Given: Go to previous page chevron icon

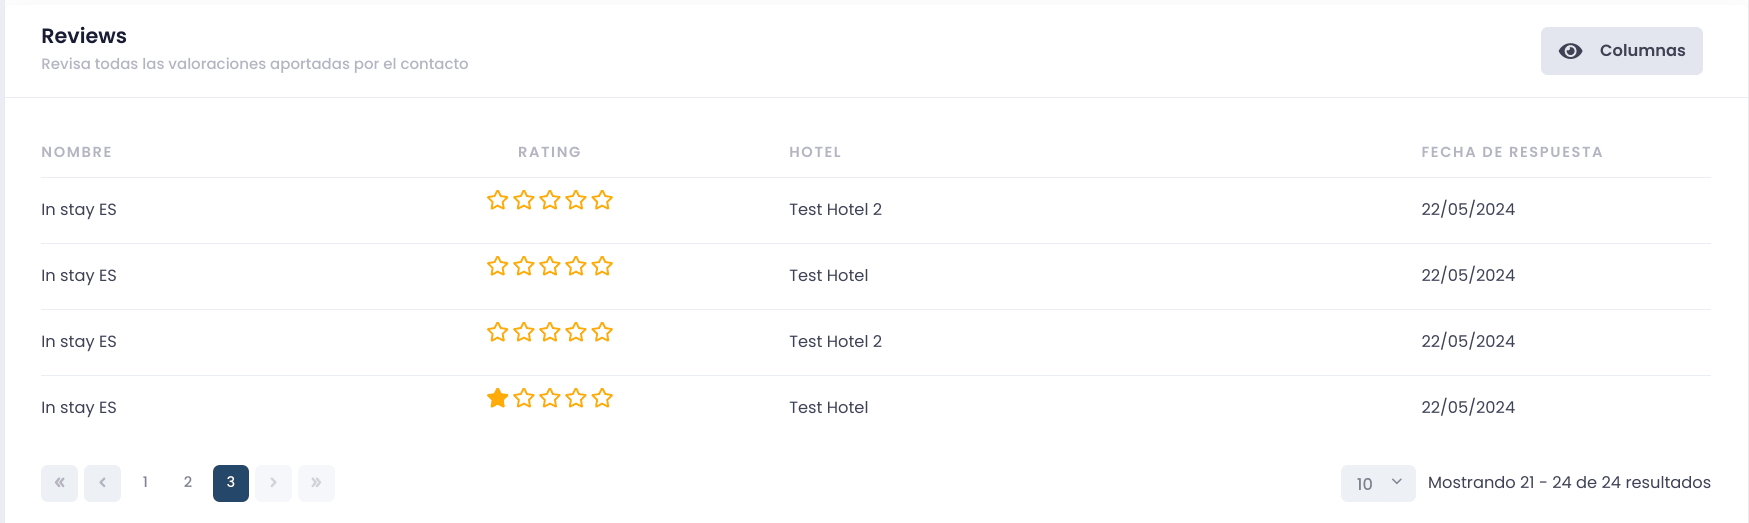Looking at the screenshot, I should [x=102, y=483].
